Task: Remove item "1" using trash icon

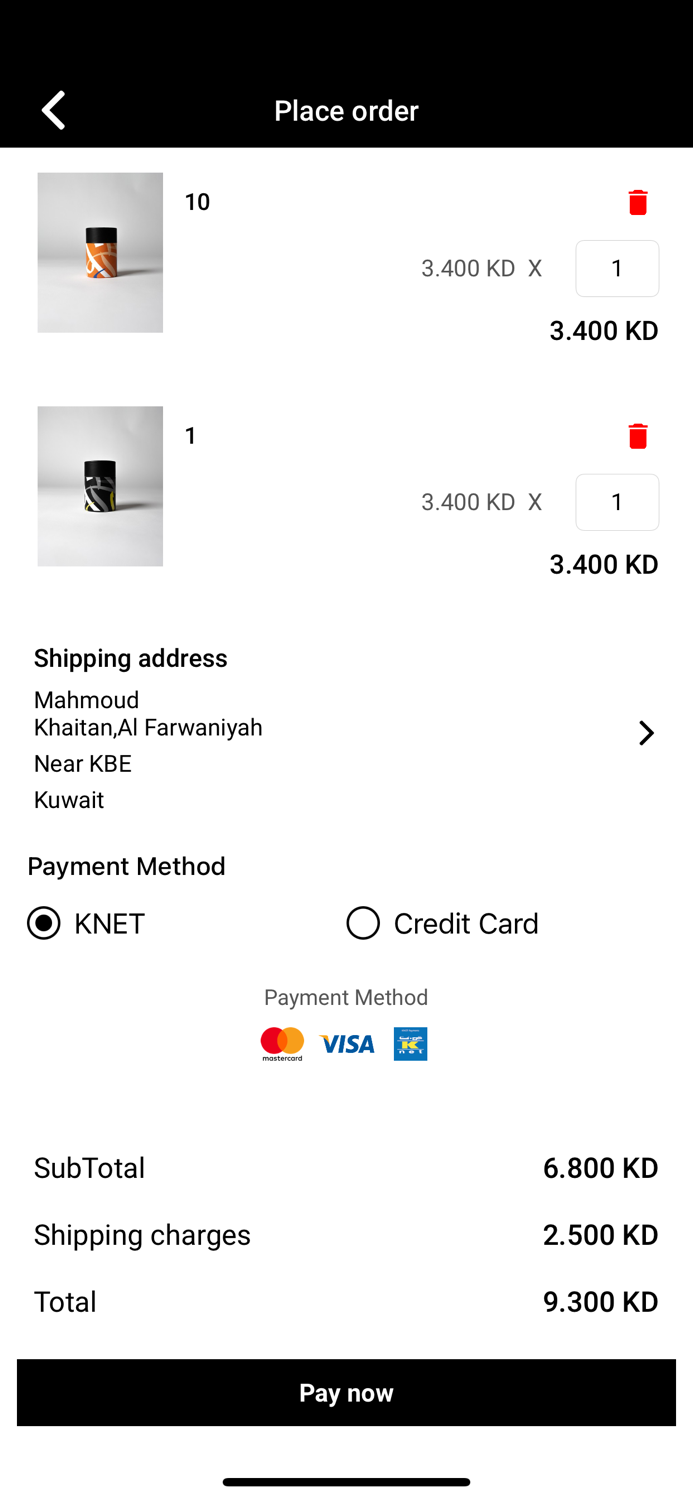Action: tap(637, 436)
